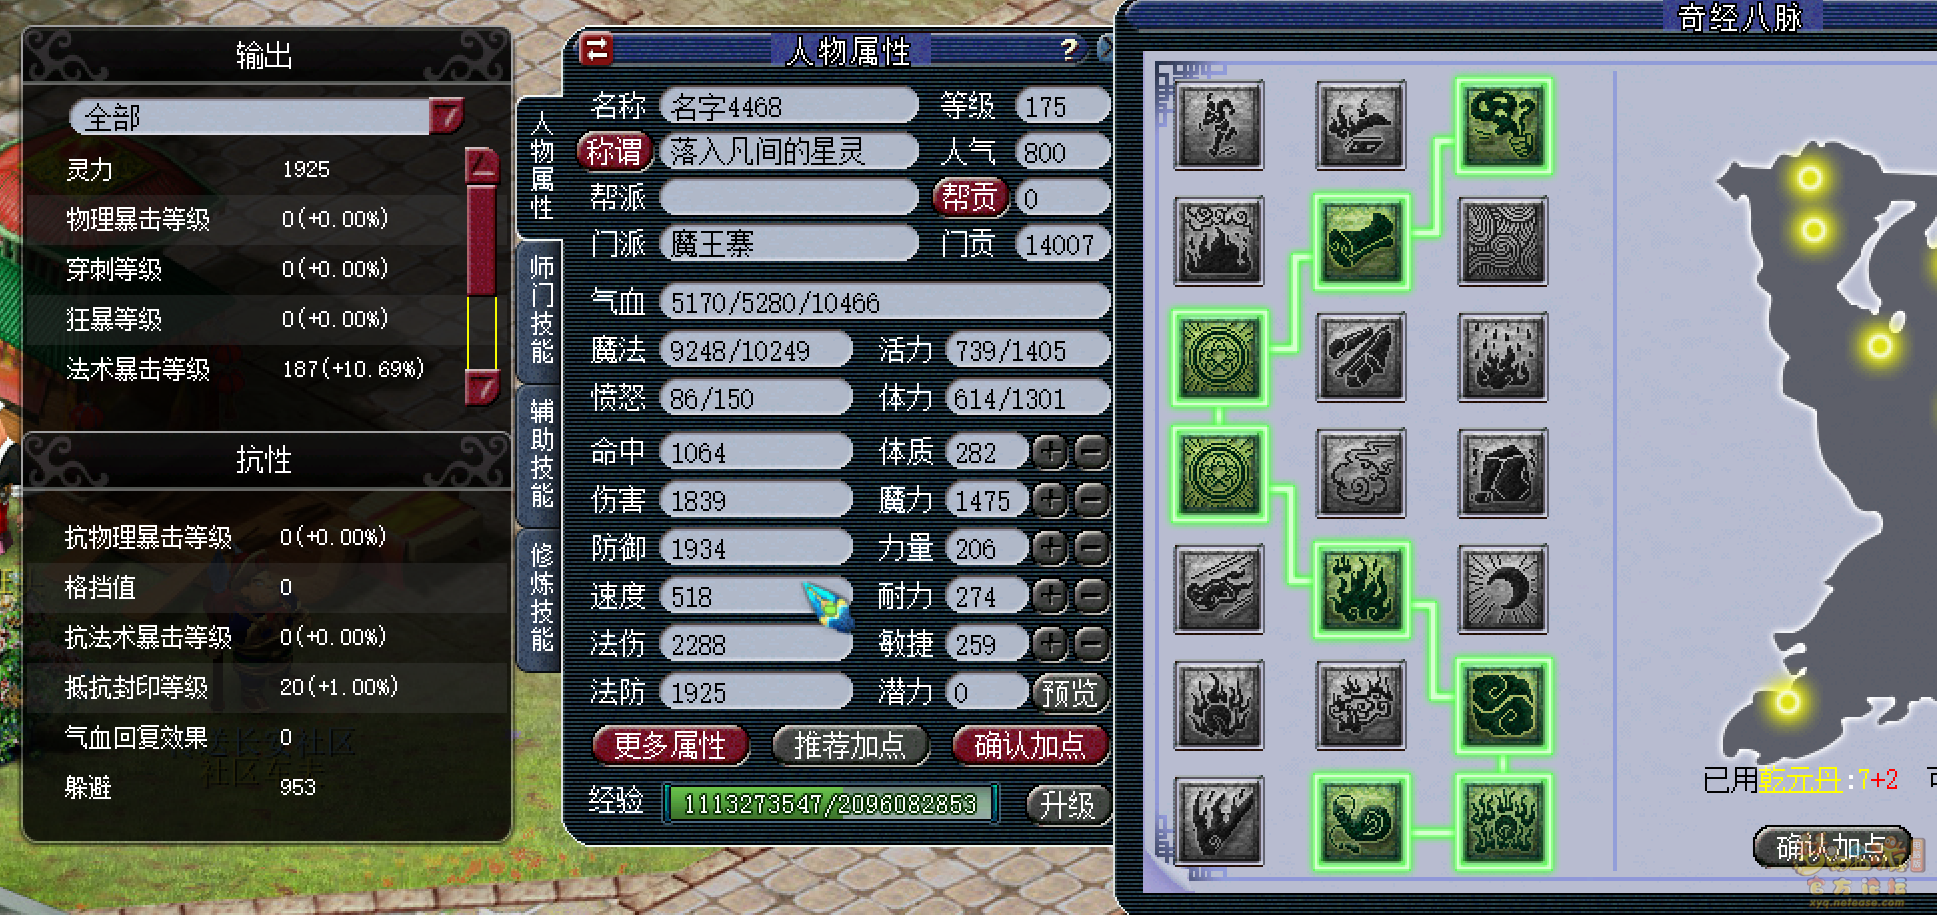The image size is (1937, 915).
Task: Increase 体质 with the plus button
Action: pyautogui.click(x=1050, y=453)
